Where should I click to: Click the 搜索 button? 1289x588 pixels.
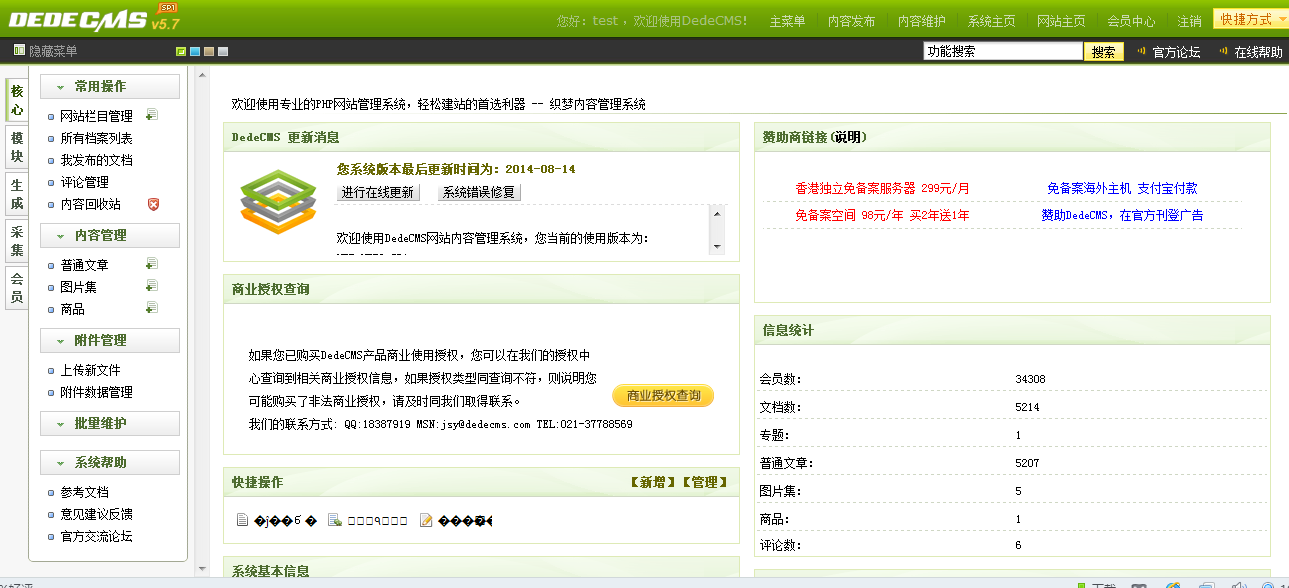pos(1104,52)
